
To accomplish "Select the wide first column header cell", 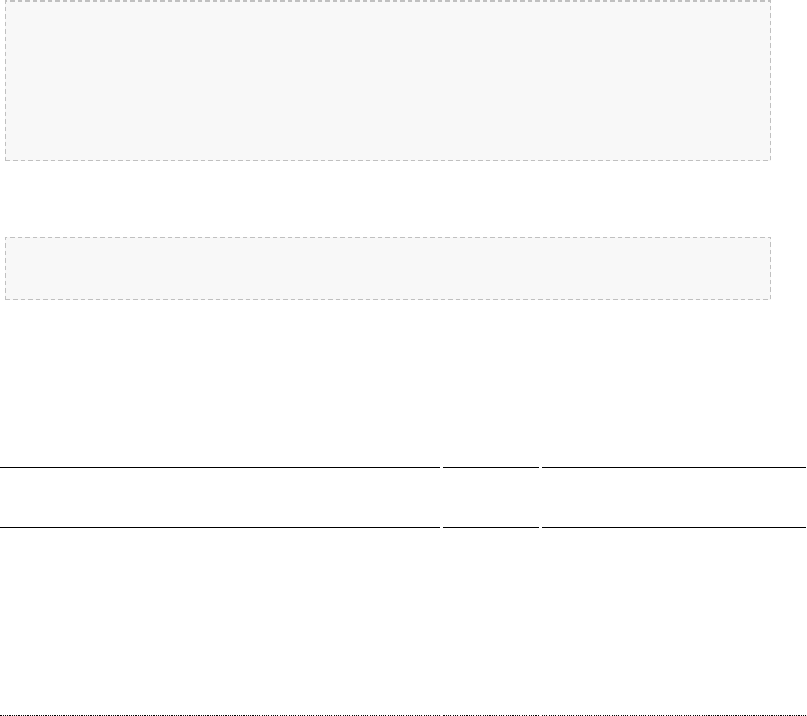I will pos(220,497).
